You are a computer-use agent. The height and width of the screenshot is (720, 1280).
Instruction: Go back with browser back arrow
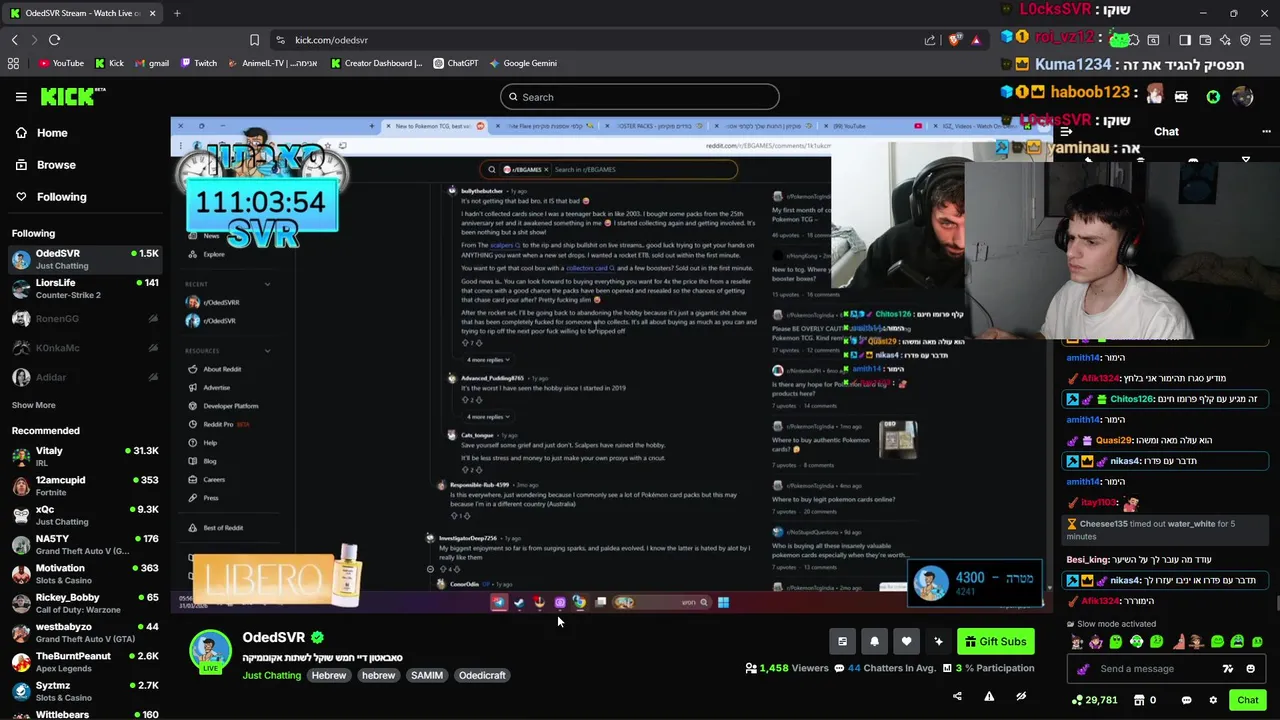(14, 40)
